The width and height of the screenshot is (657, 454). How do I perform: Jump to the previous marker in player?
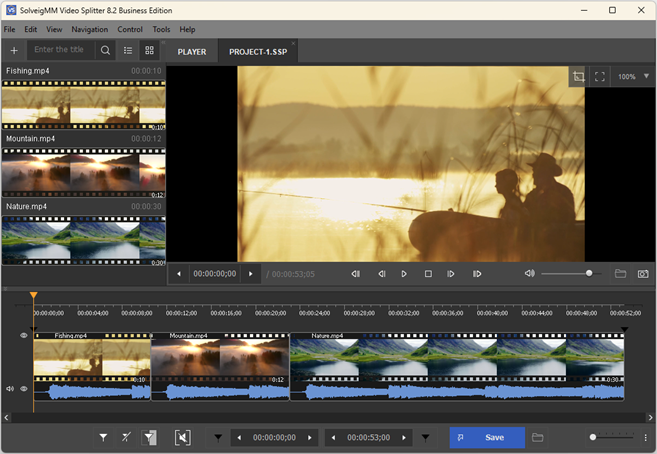[356, 274]
